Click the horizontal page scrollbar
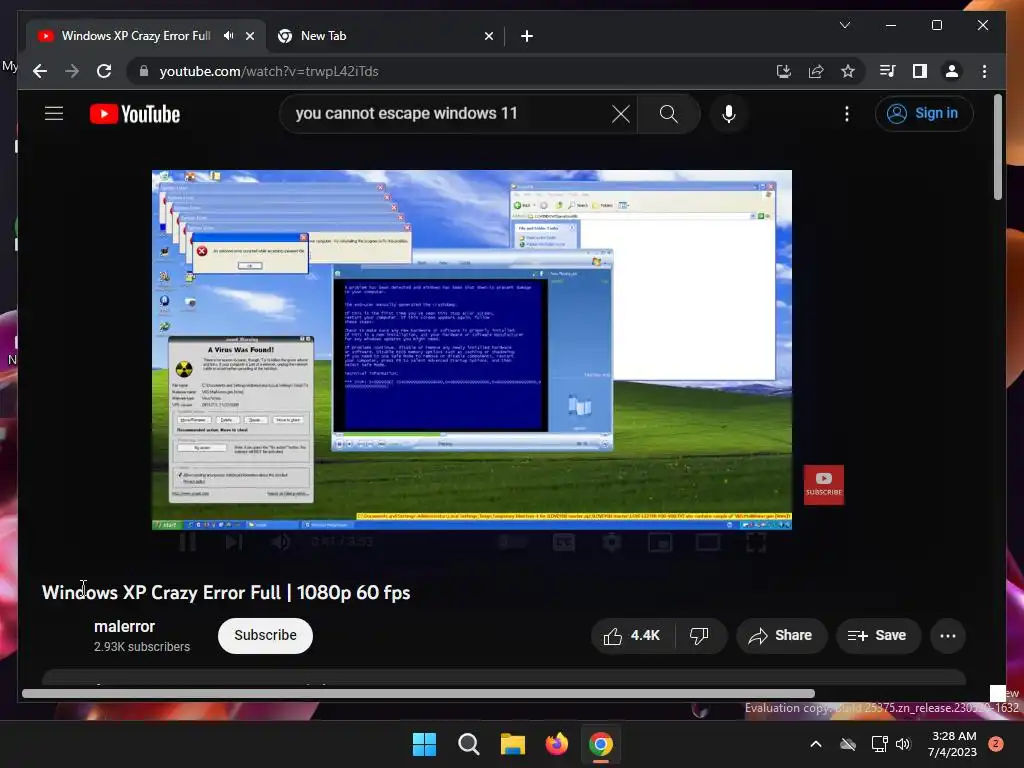The height and width of the screenshot is (768, 1024). [x=418, y=694]
